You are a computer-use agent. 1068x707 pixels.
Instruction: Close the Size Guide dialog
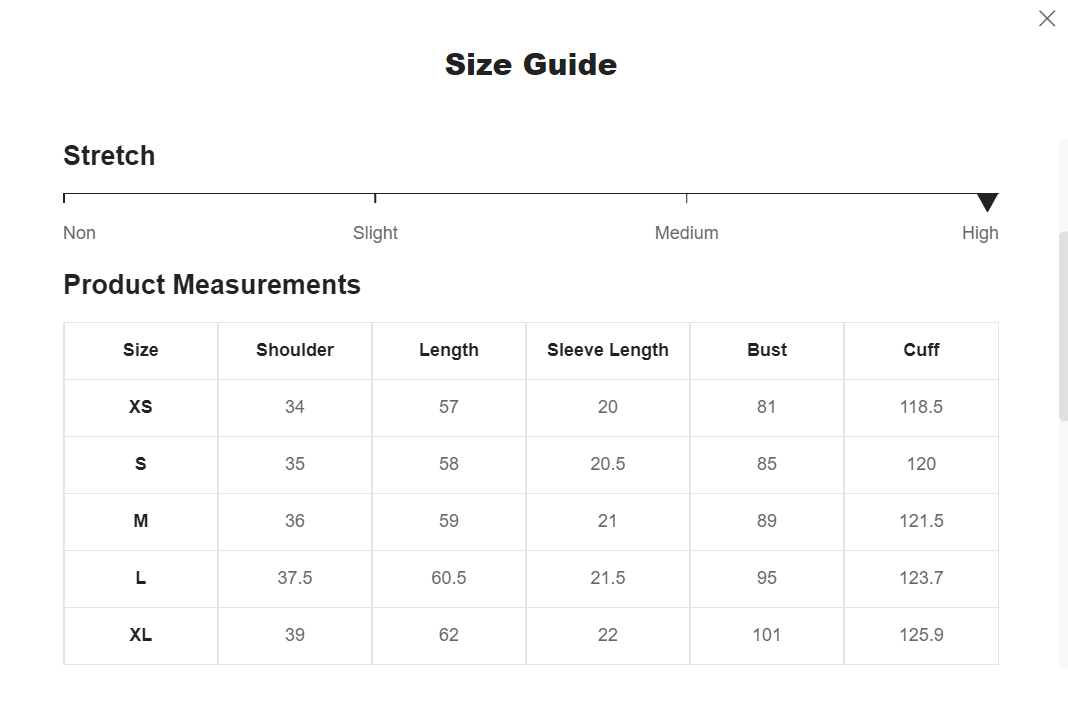pyautogui.click(x=1046, y=18)
